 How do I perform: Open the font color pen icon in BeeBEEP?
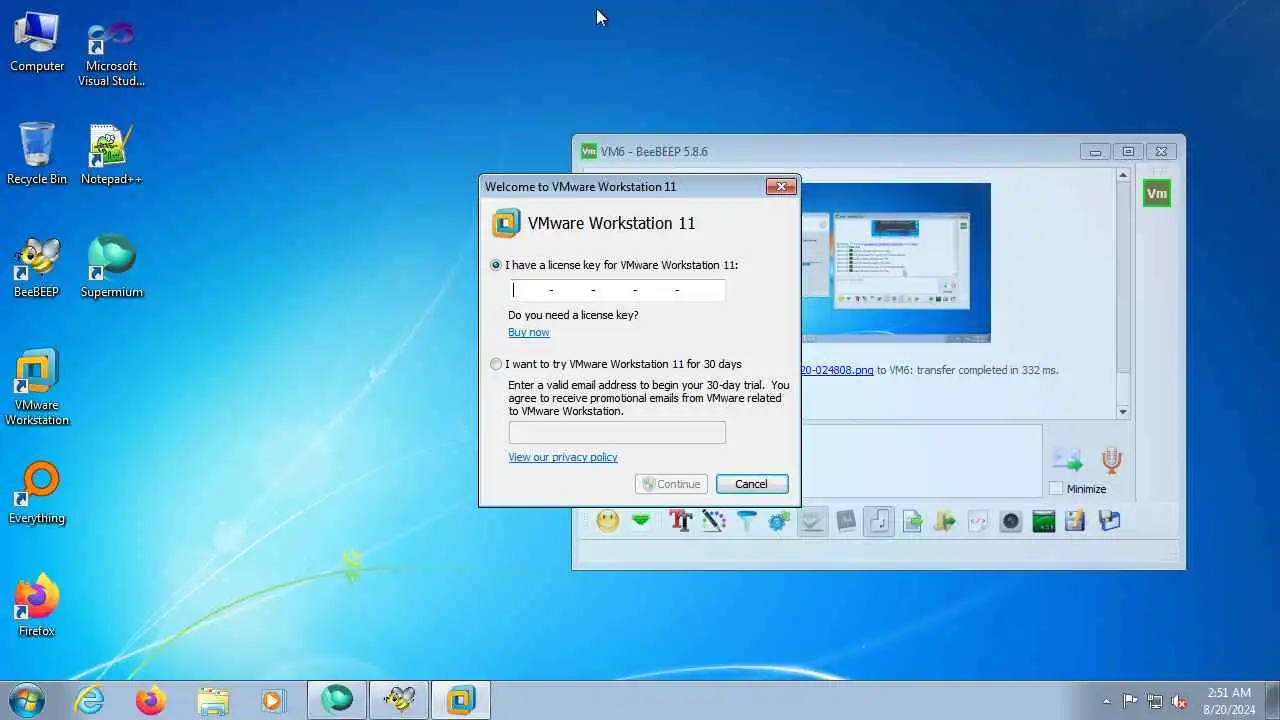(x=713, y=521)
